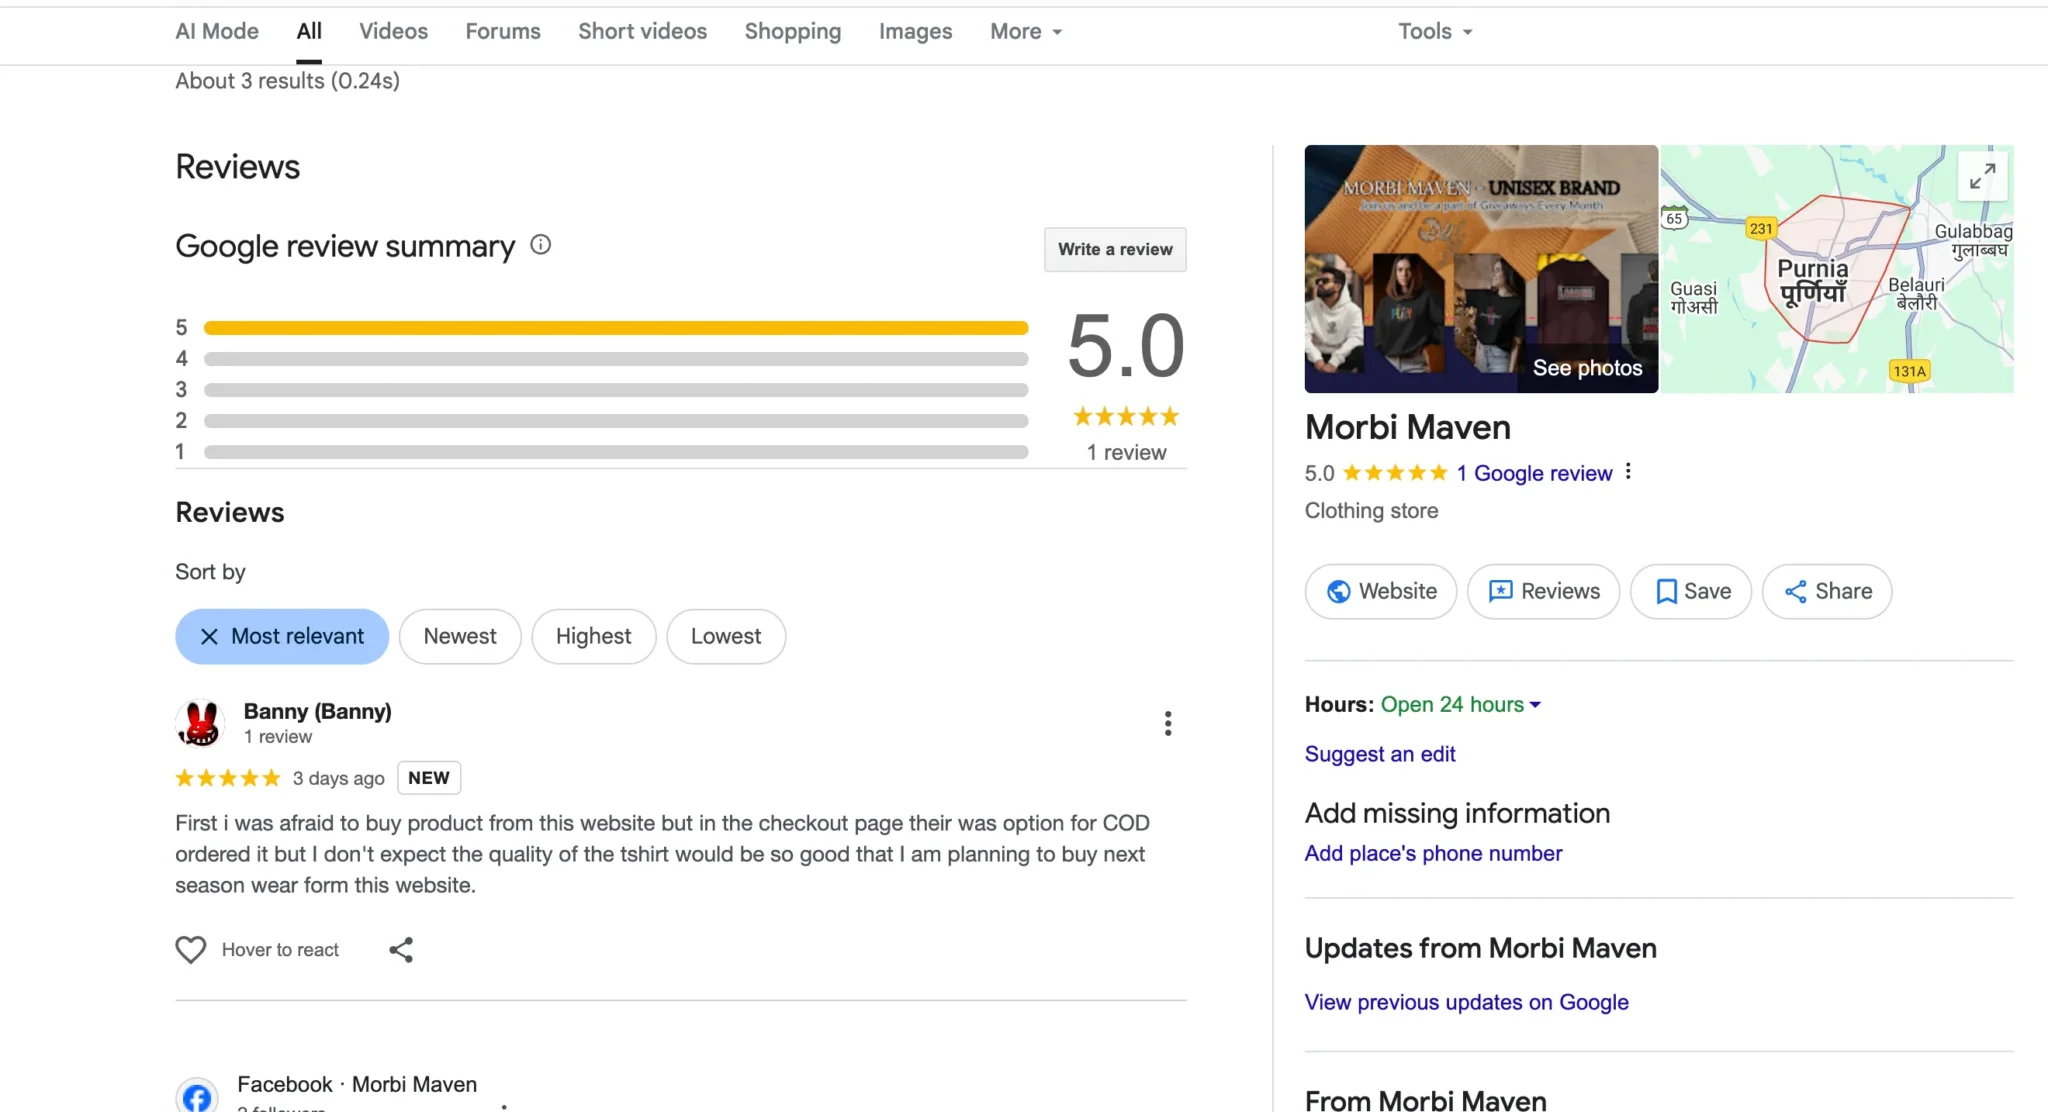Sort reviews by Lowest rating
Screen dimensions: 2048x1112
coord(725,636)
